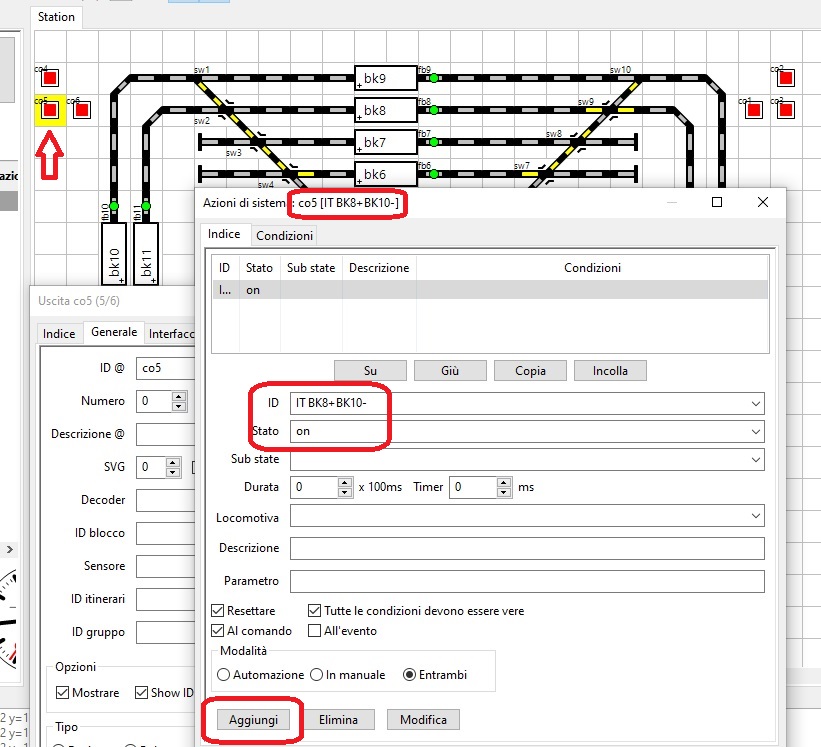Click the co6 output icon
Screen dimensions: 821x747
click(82, 109)
